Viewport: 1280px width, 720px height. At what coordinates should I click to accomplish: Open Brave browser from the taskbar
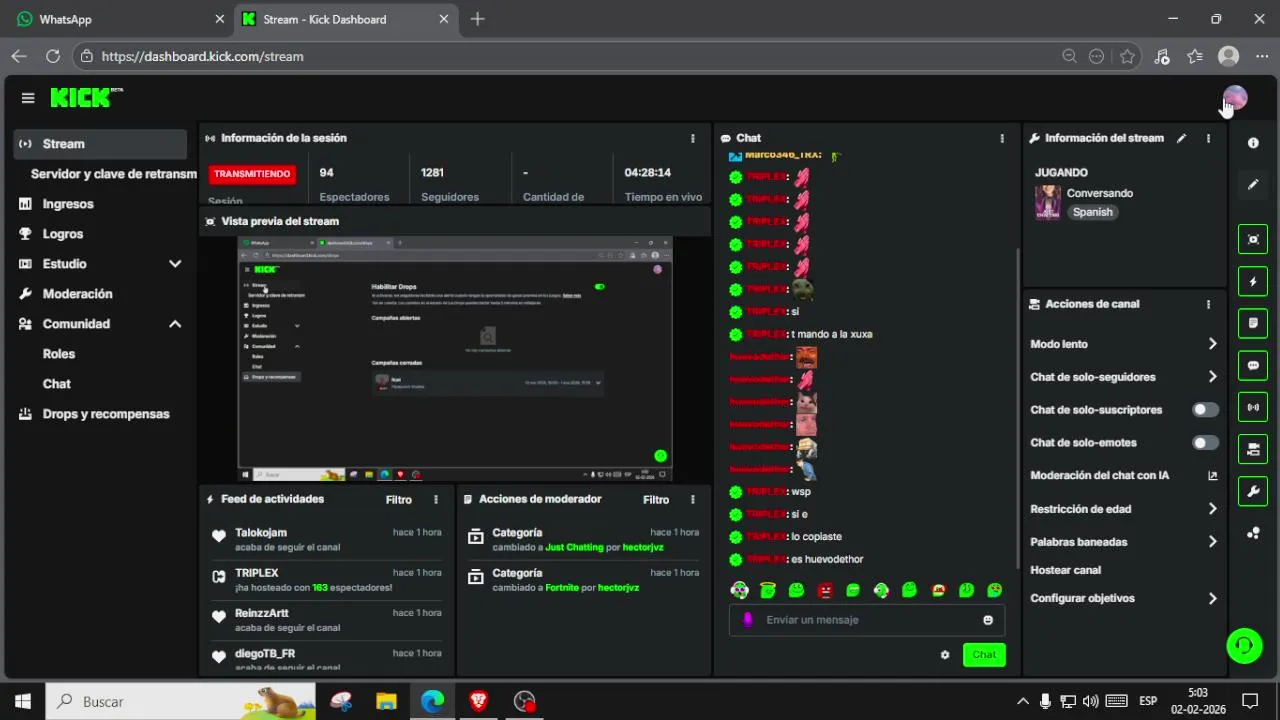(x=478, y=702)
